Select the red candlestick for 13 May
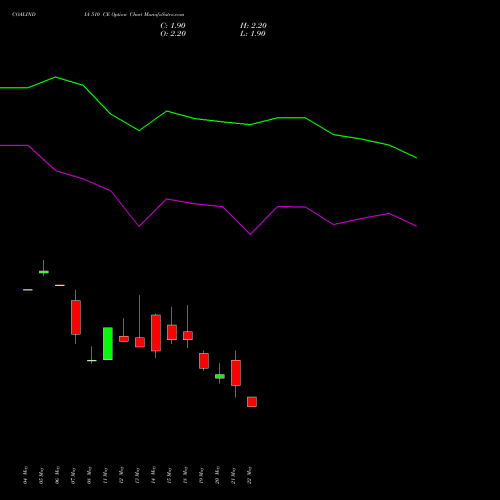This screenshot has width=500, height=500. tap(140, 342)
